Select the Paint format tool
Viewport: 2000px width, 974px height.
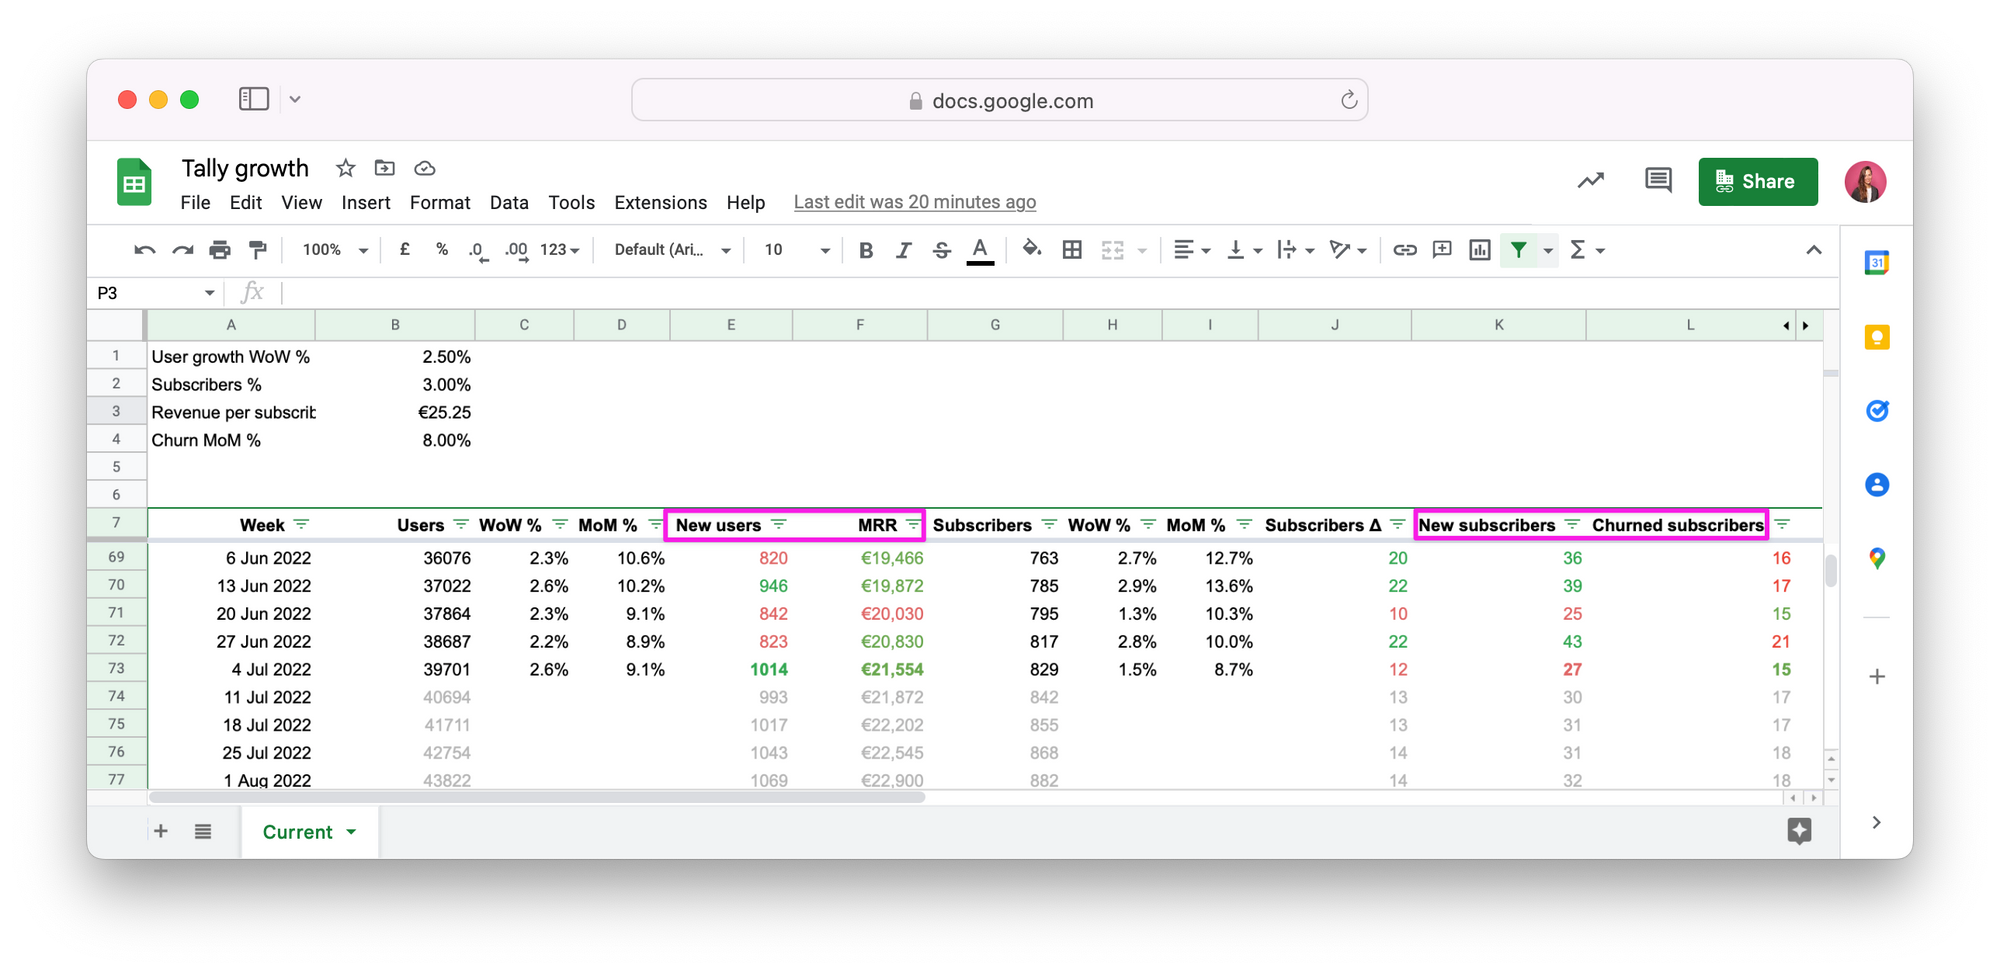click(x=258, y=250)
